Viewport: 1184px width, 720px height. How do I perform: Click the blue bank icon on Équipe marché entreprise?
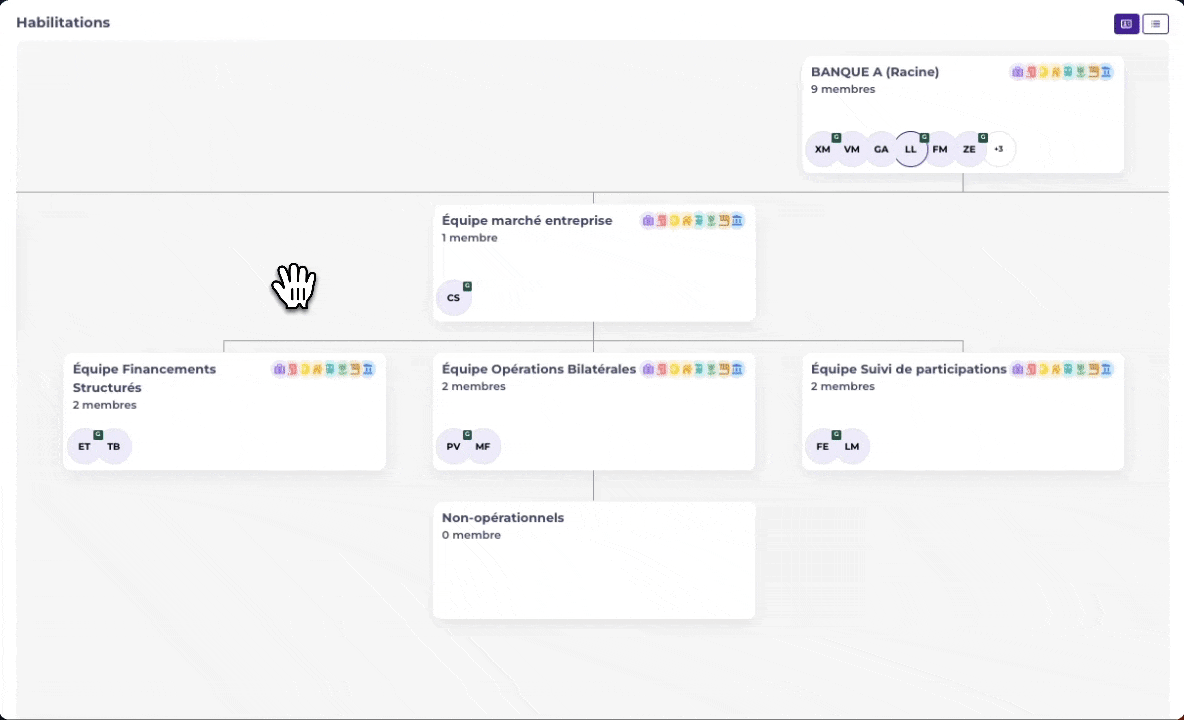pos(737,220)
